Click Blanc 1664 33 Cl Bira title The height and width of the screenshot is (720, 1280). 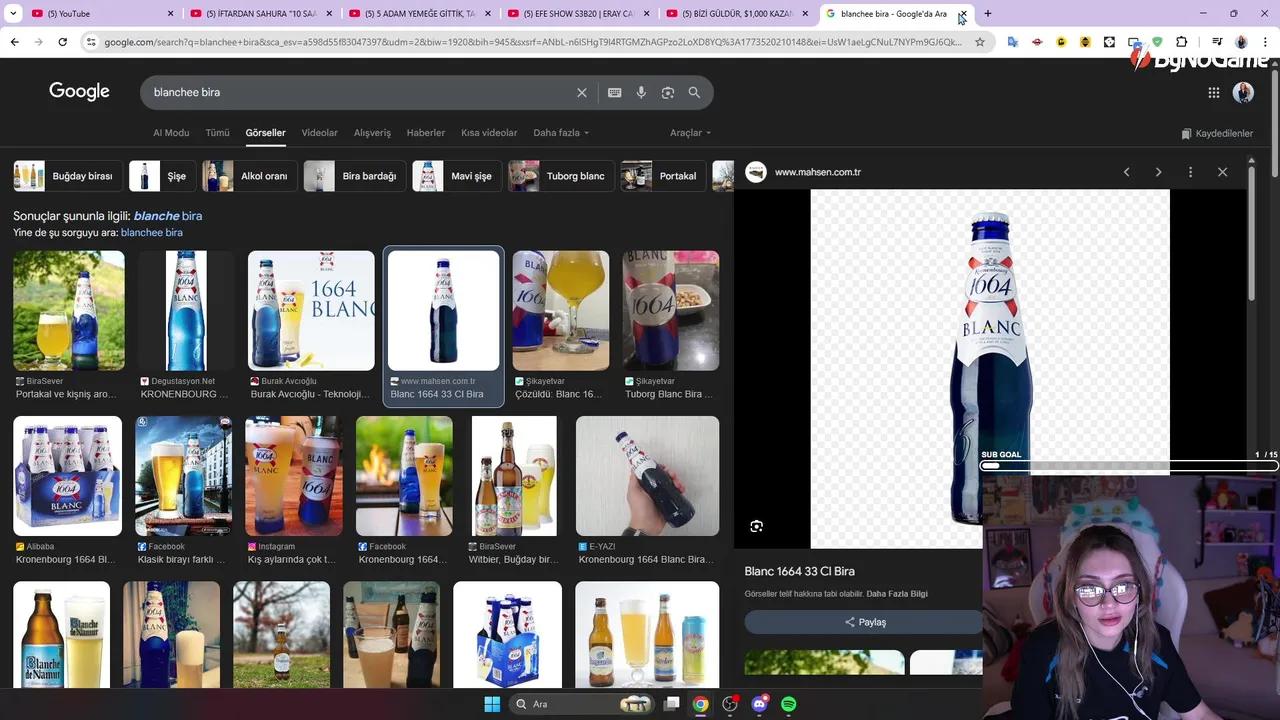click(x=799, y=571)
